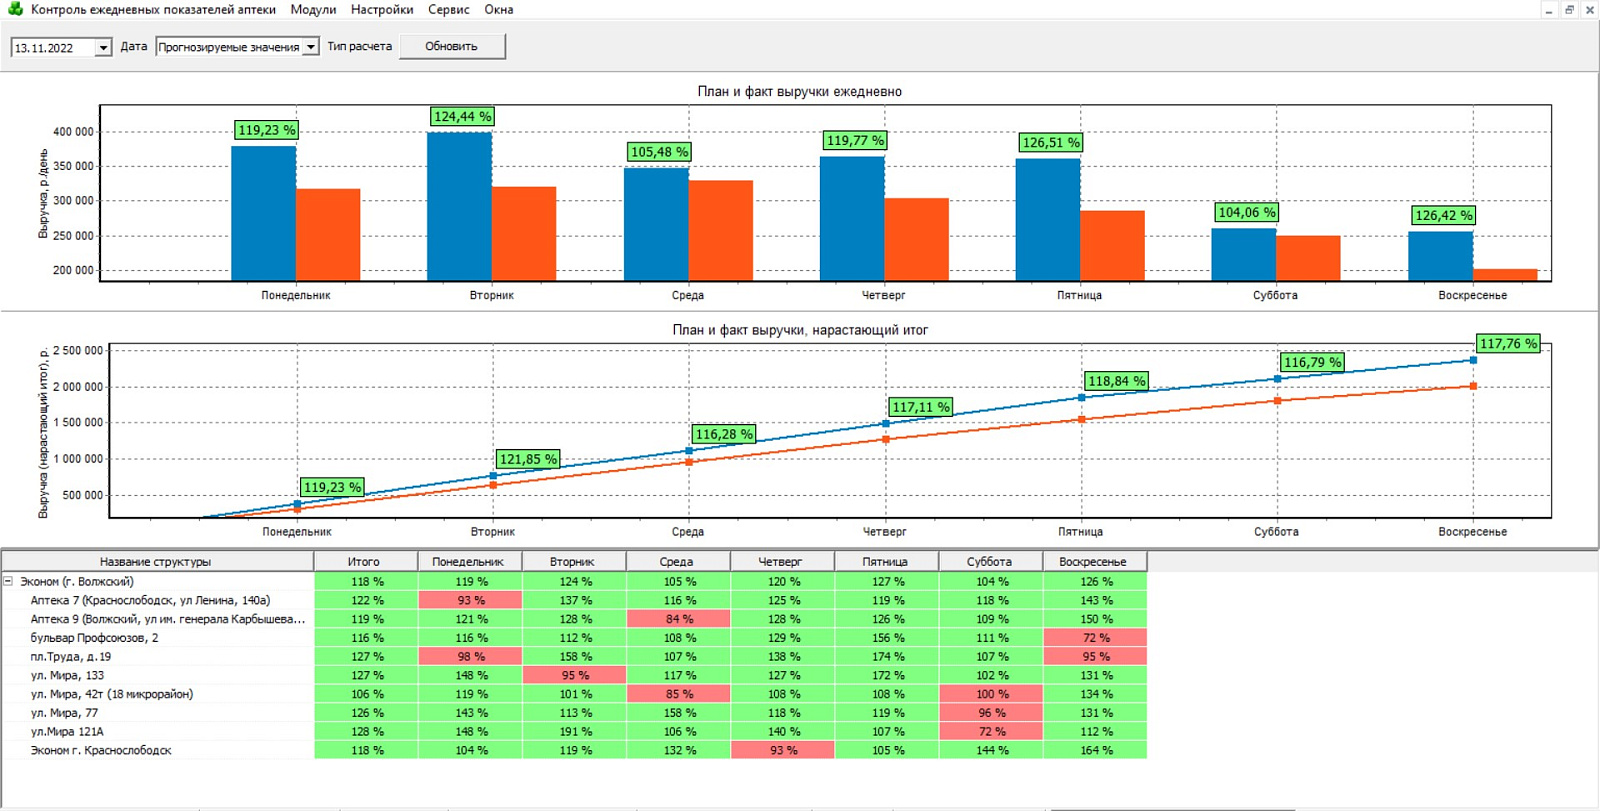Select the бульвар Профсоюзов, 2 row
This screenshot has height=811, width=1600.
574,637
